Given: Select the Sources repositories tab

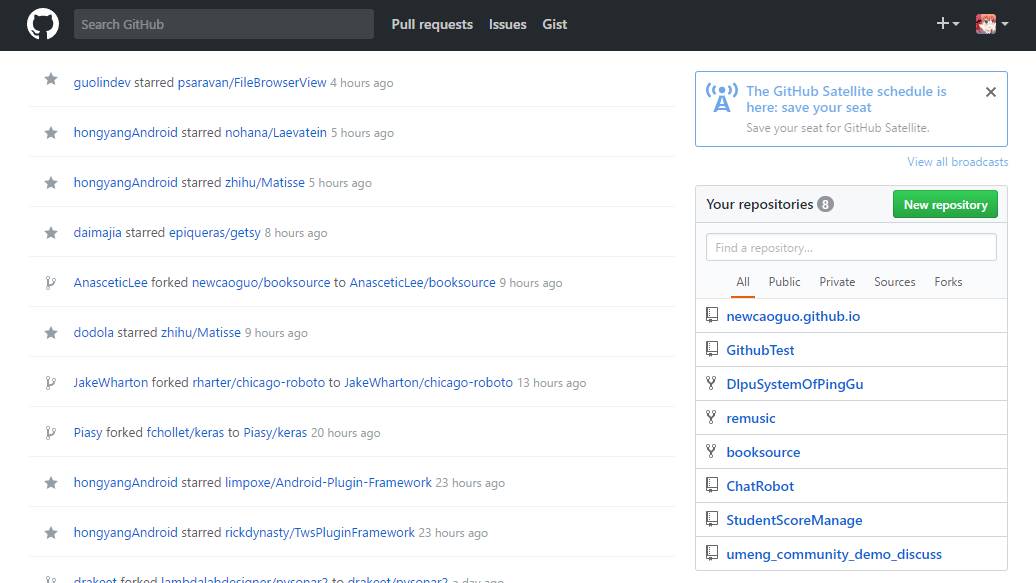Looking at the screenshot, I should point(895,282).
